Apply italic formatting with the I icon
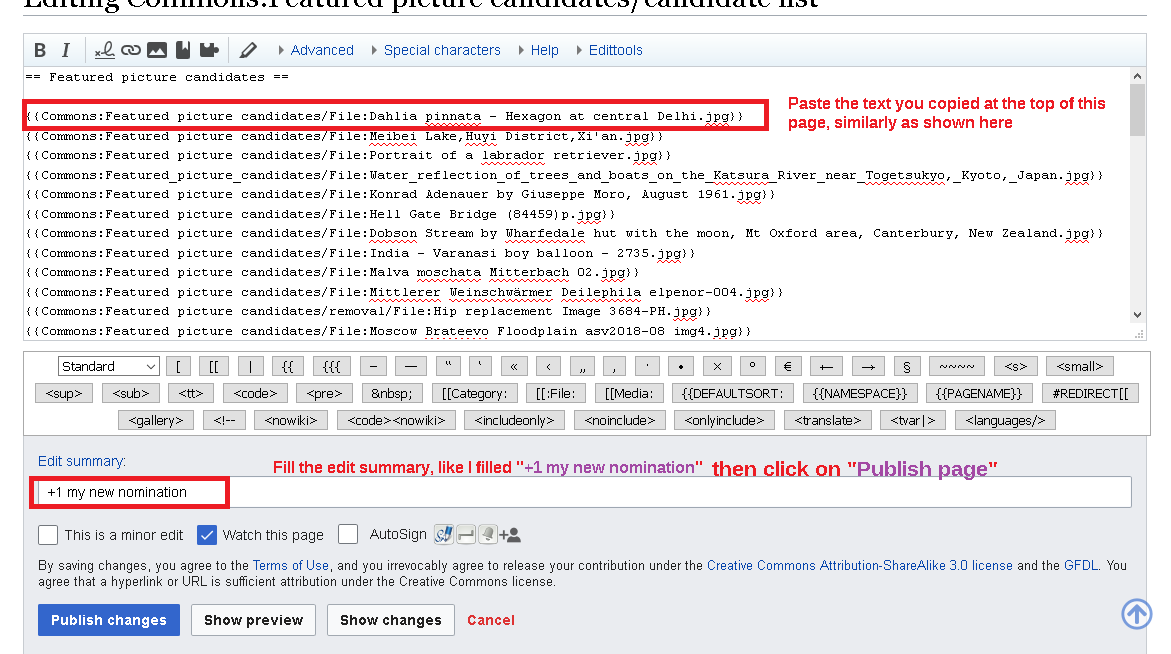1171x654 pixels. (66, 50)
